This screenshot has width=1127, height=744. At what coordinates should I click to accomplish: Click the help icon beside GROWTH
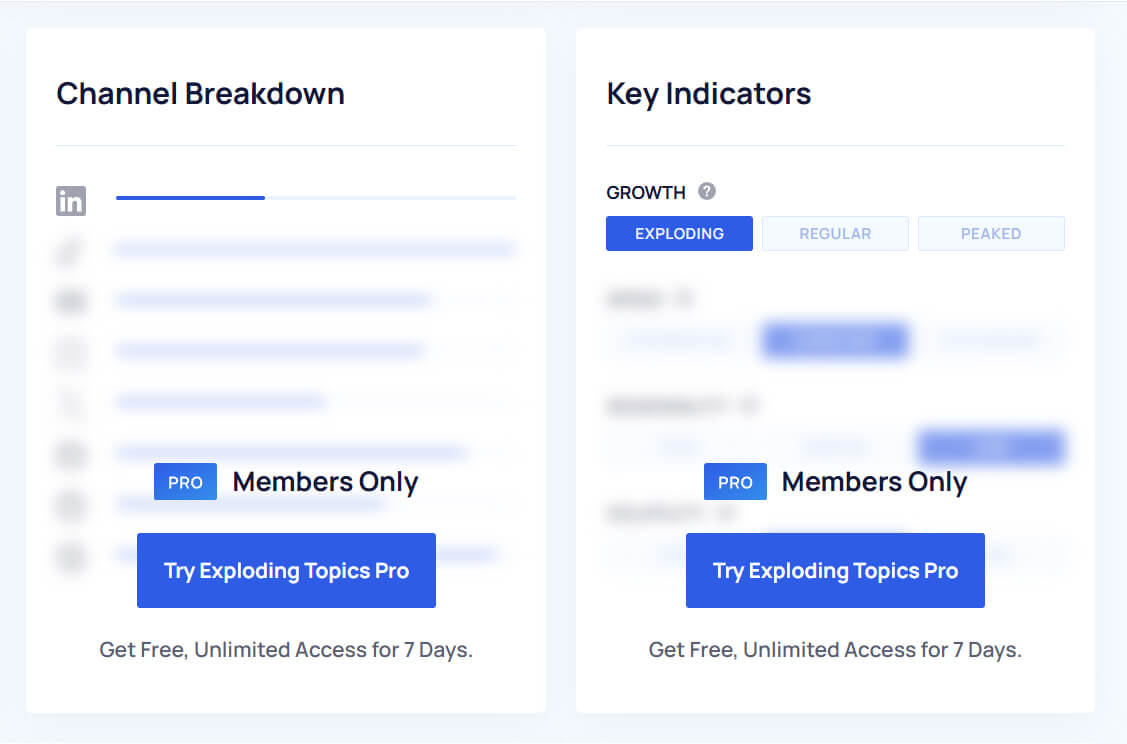pos(707,191)
